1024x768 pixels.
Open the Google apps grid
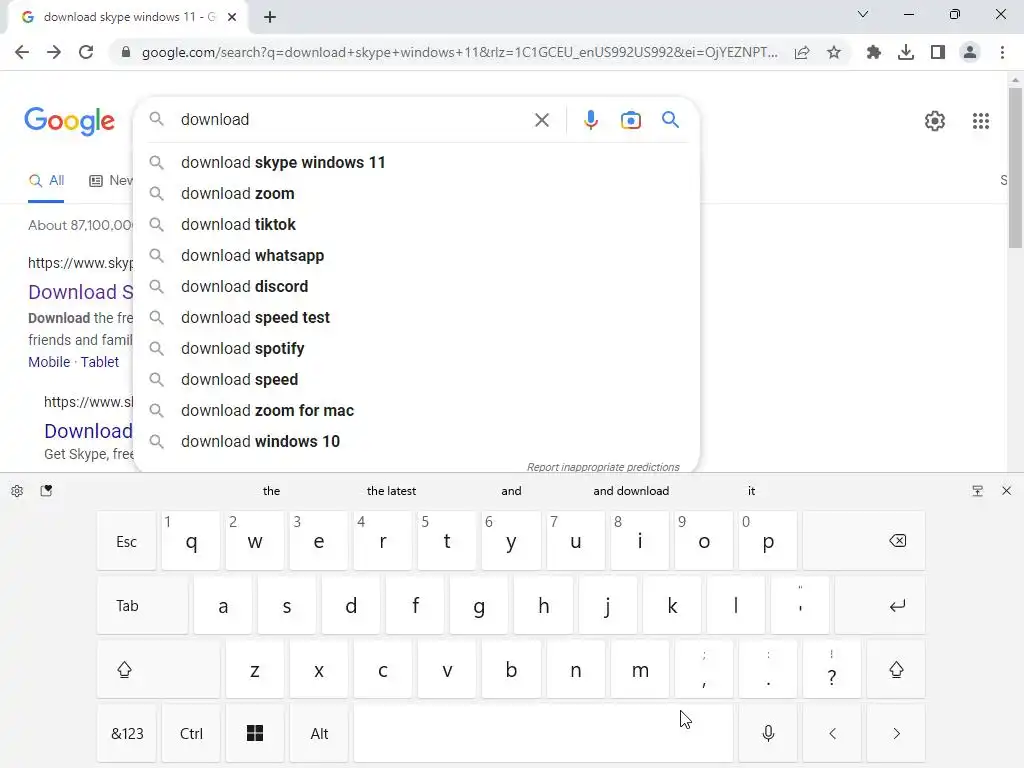980,121
